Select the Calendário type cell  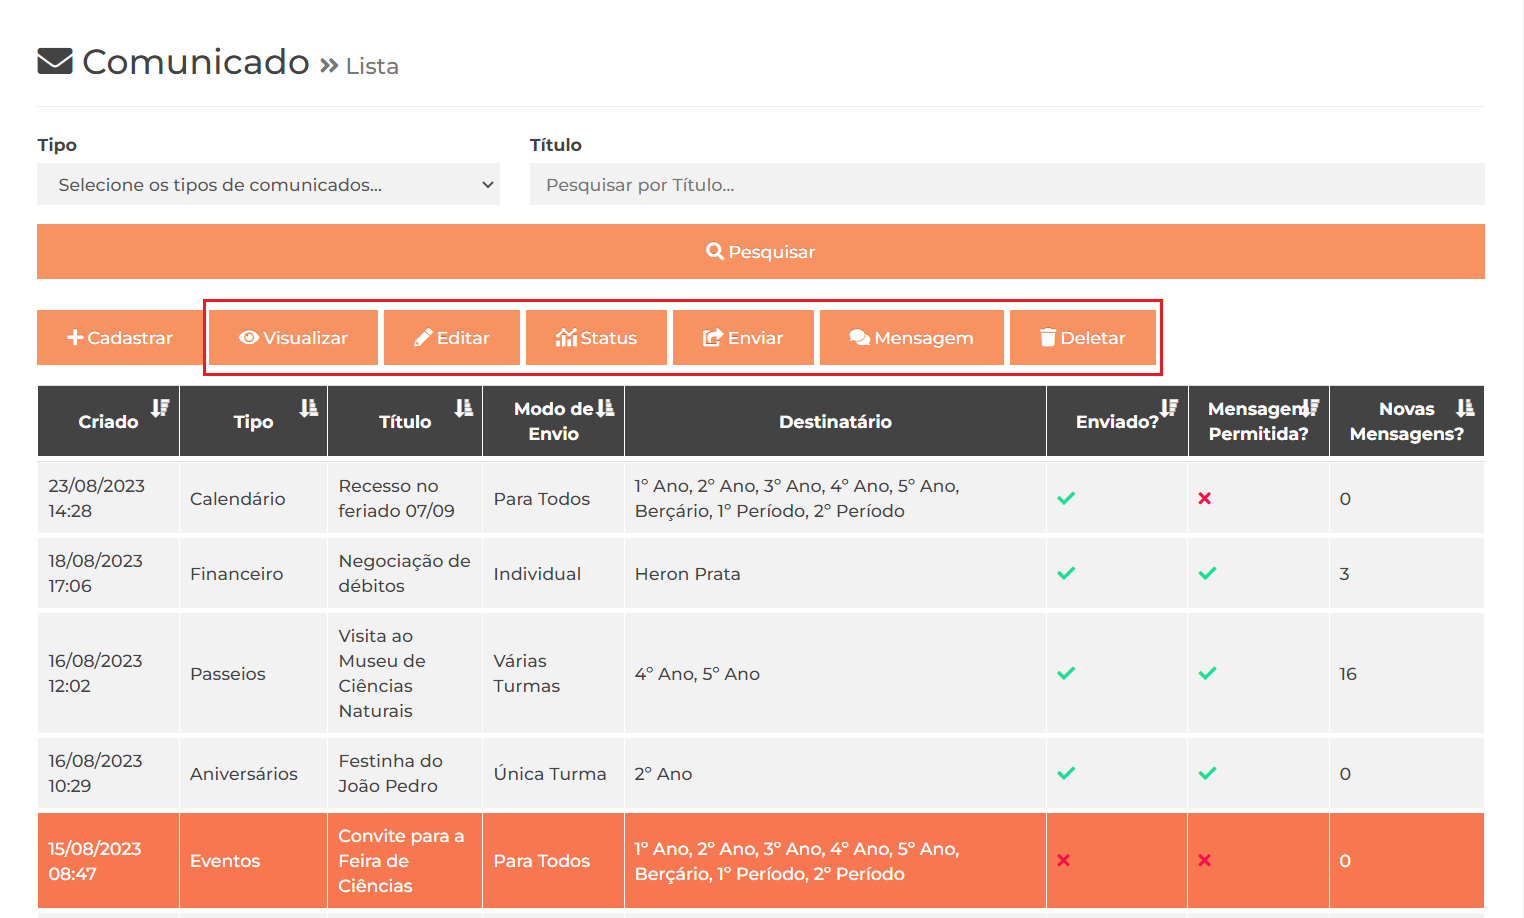tap(253, 498)
